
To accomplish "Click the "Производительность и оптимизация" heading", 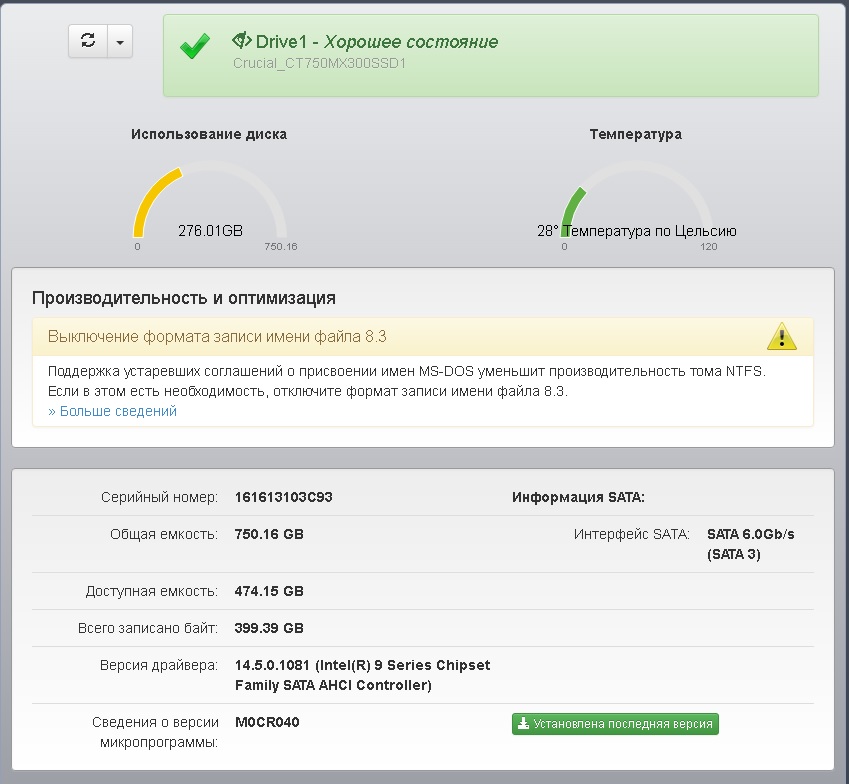I will click(184, 298).
